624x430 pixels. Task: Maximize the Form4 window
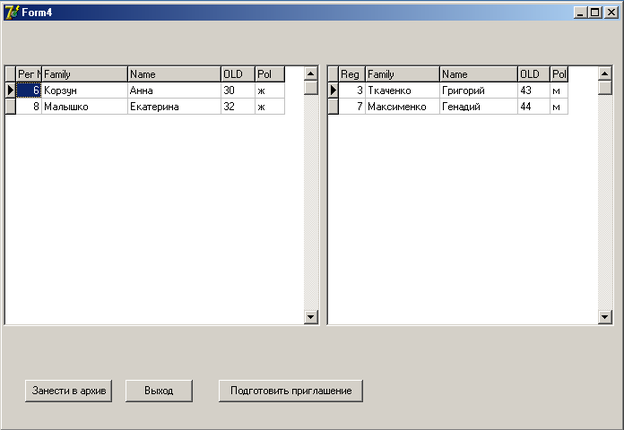(x=595, y=13)
